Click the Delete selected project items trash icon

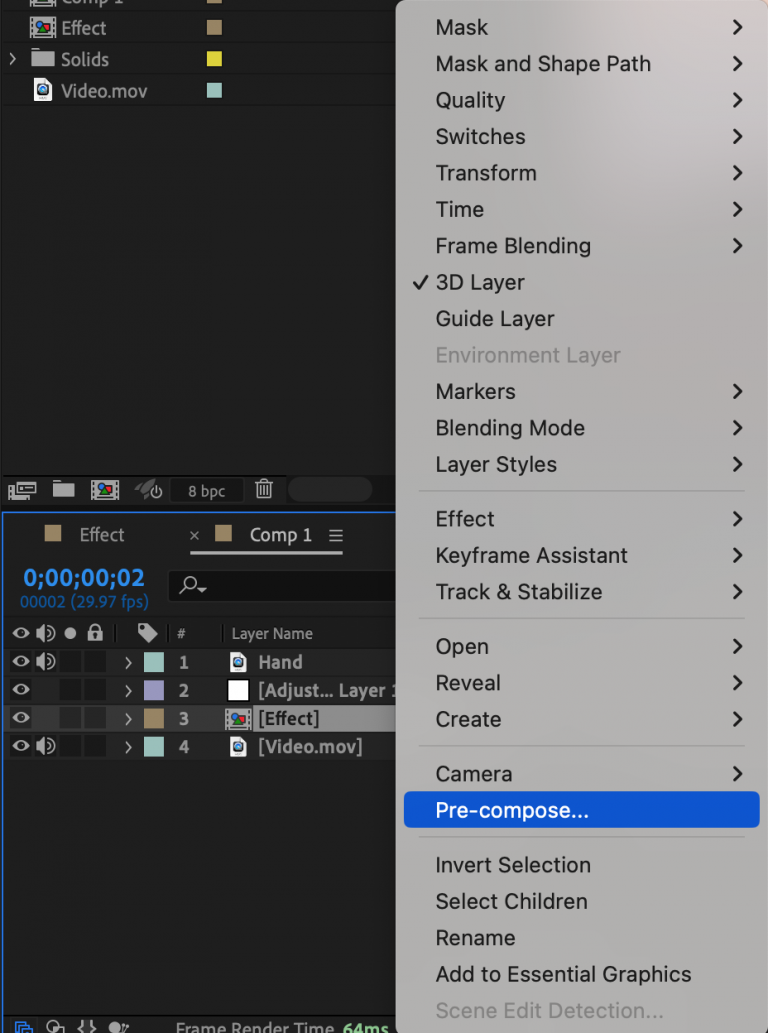(263, 490)
